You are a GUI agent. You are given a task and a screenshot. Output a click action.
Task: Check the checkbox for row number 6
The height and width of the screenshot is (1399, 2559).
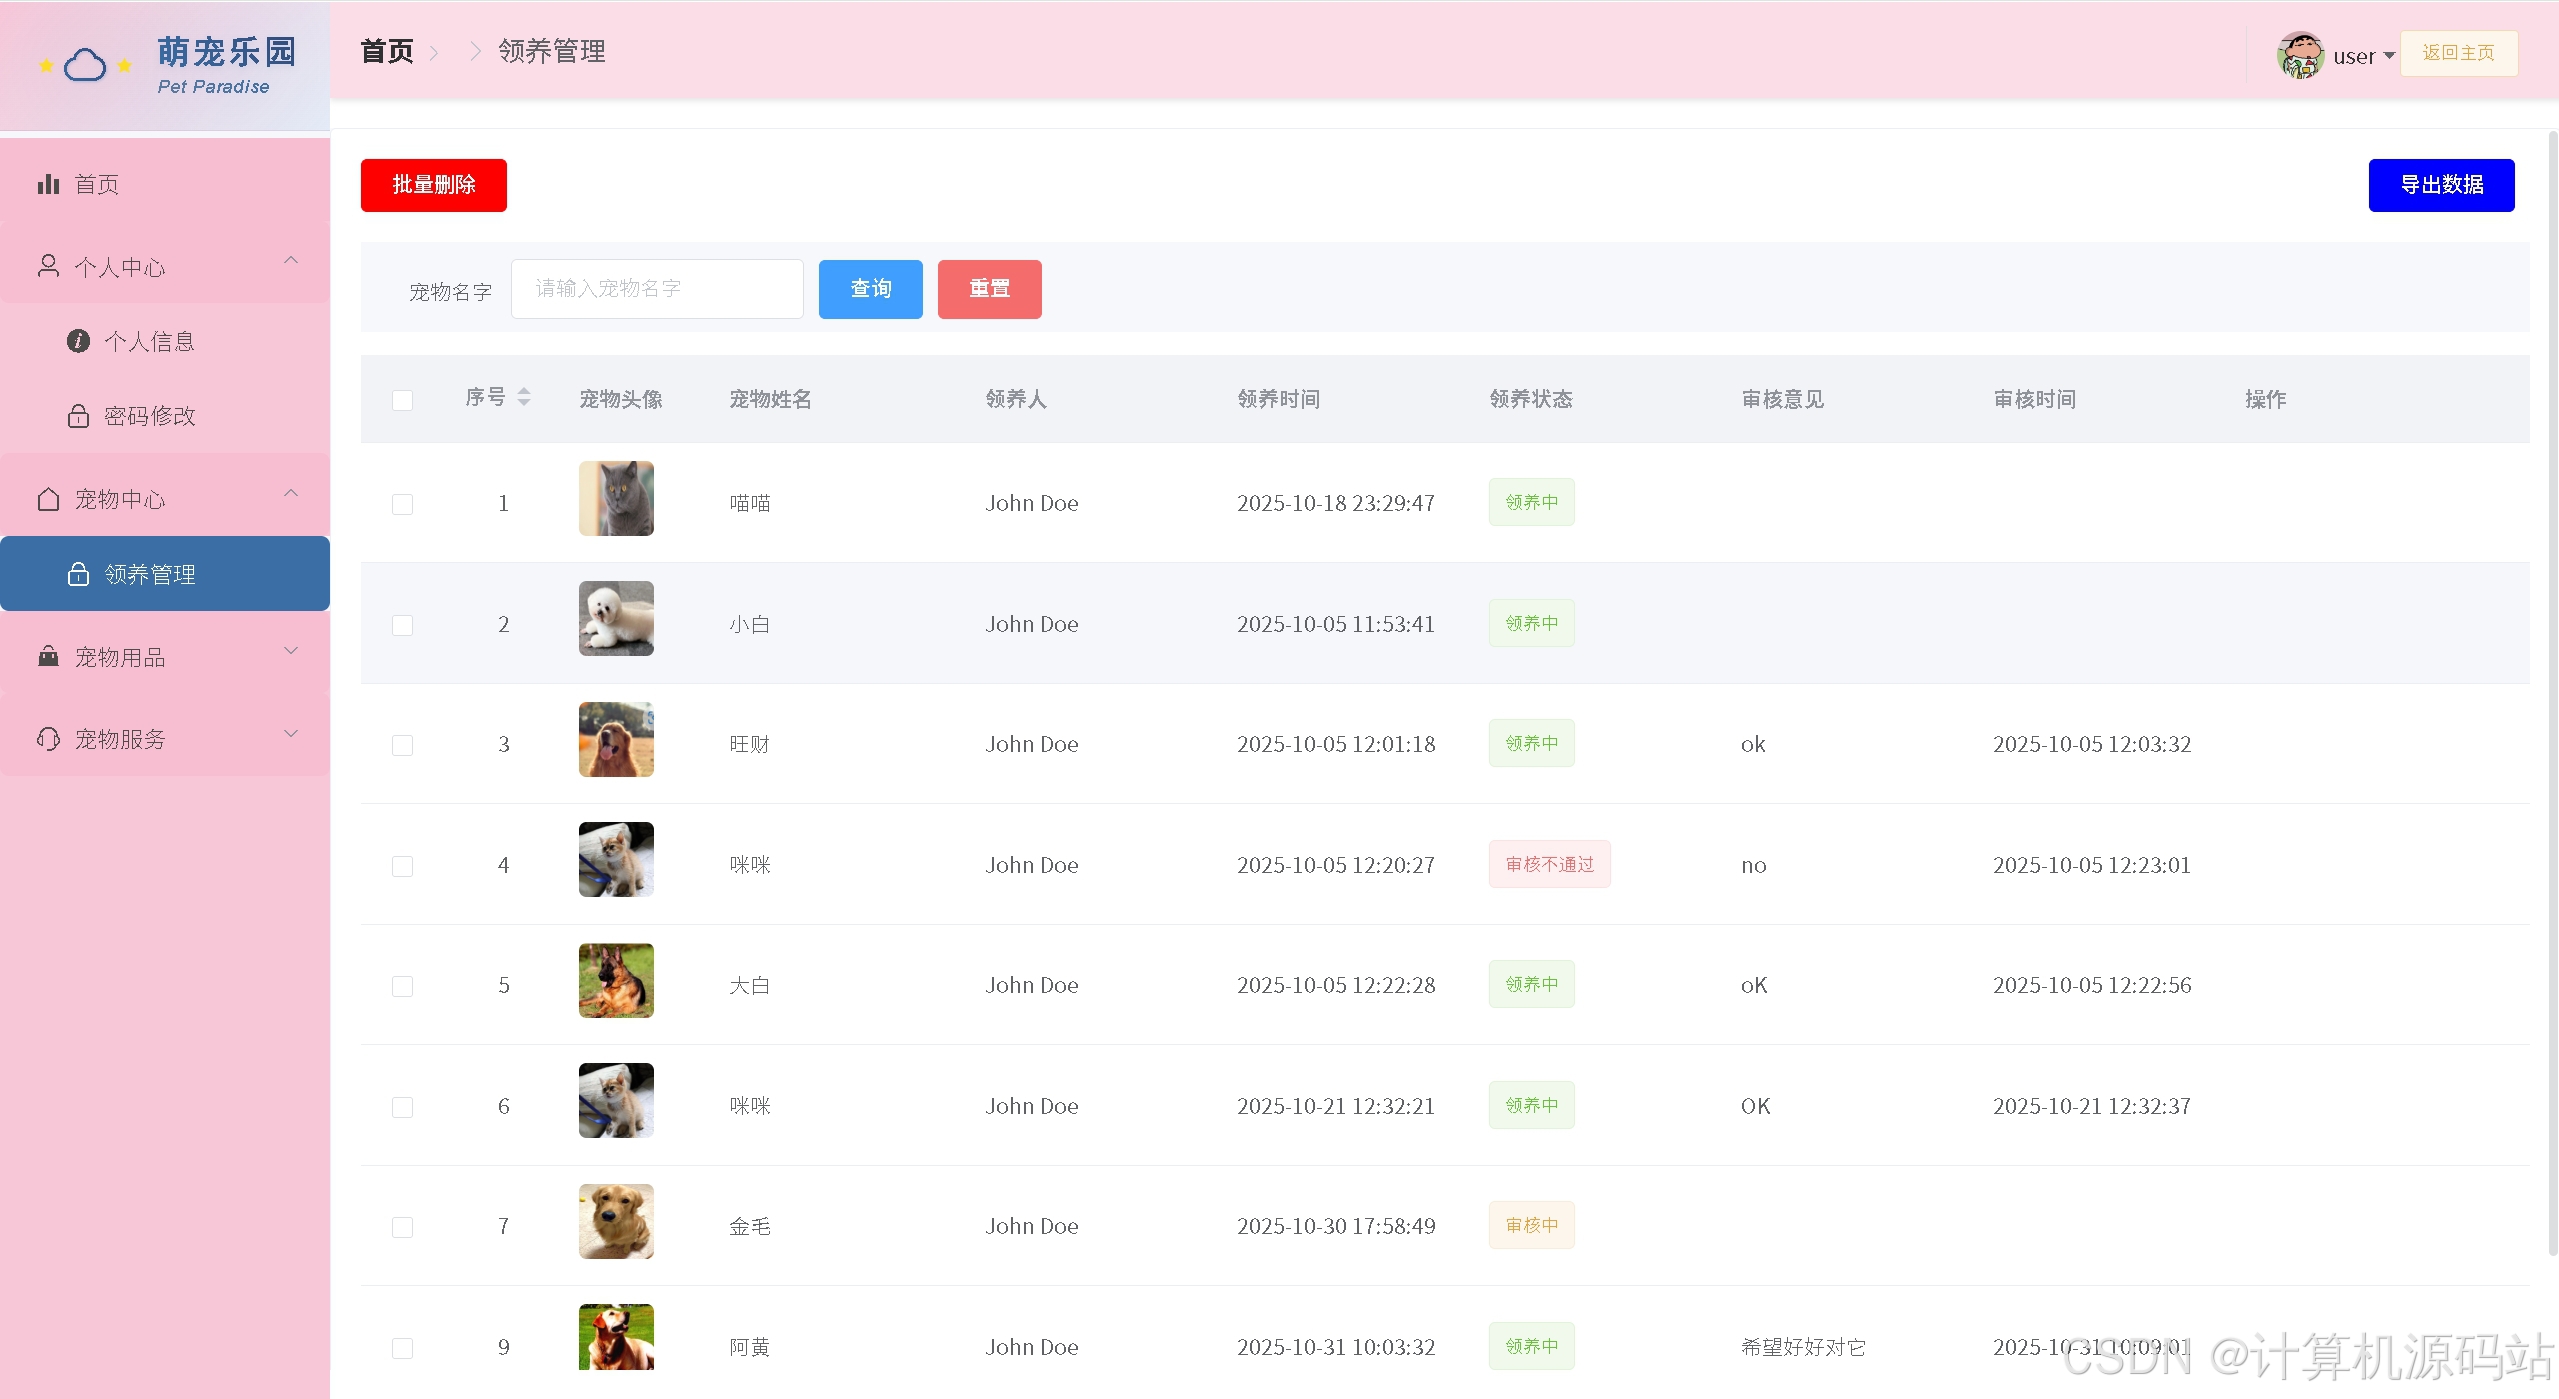tap(402, 1107)
